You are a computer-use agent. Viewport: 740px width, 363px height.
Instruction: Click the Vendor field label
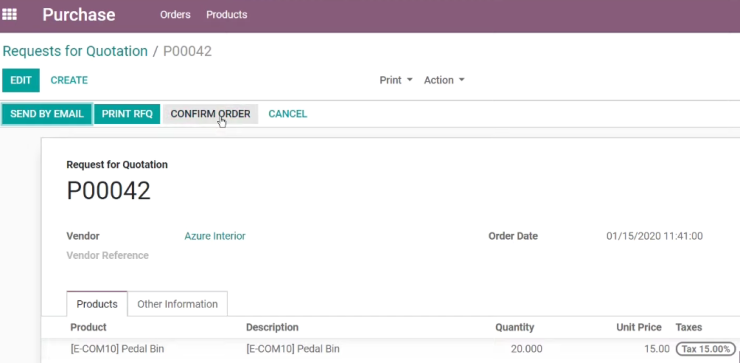coord(83,236)
